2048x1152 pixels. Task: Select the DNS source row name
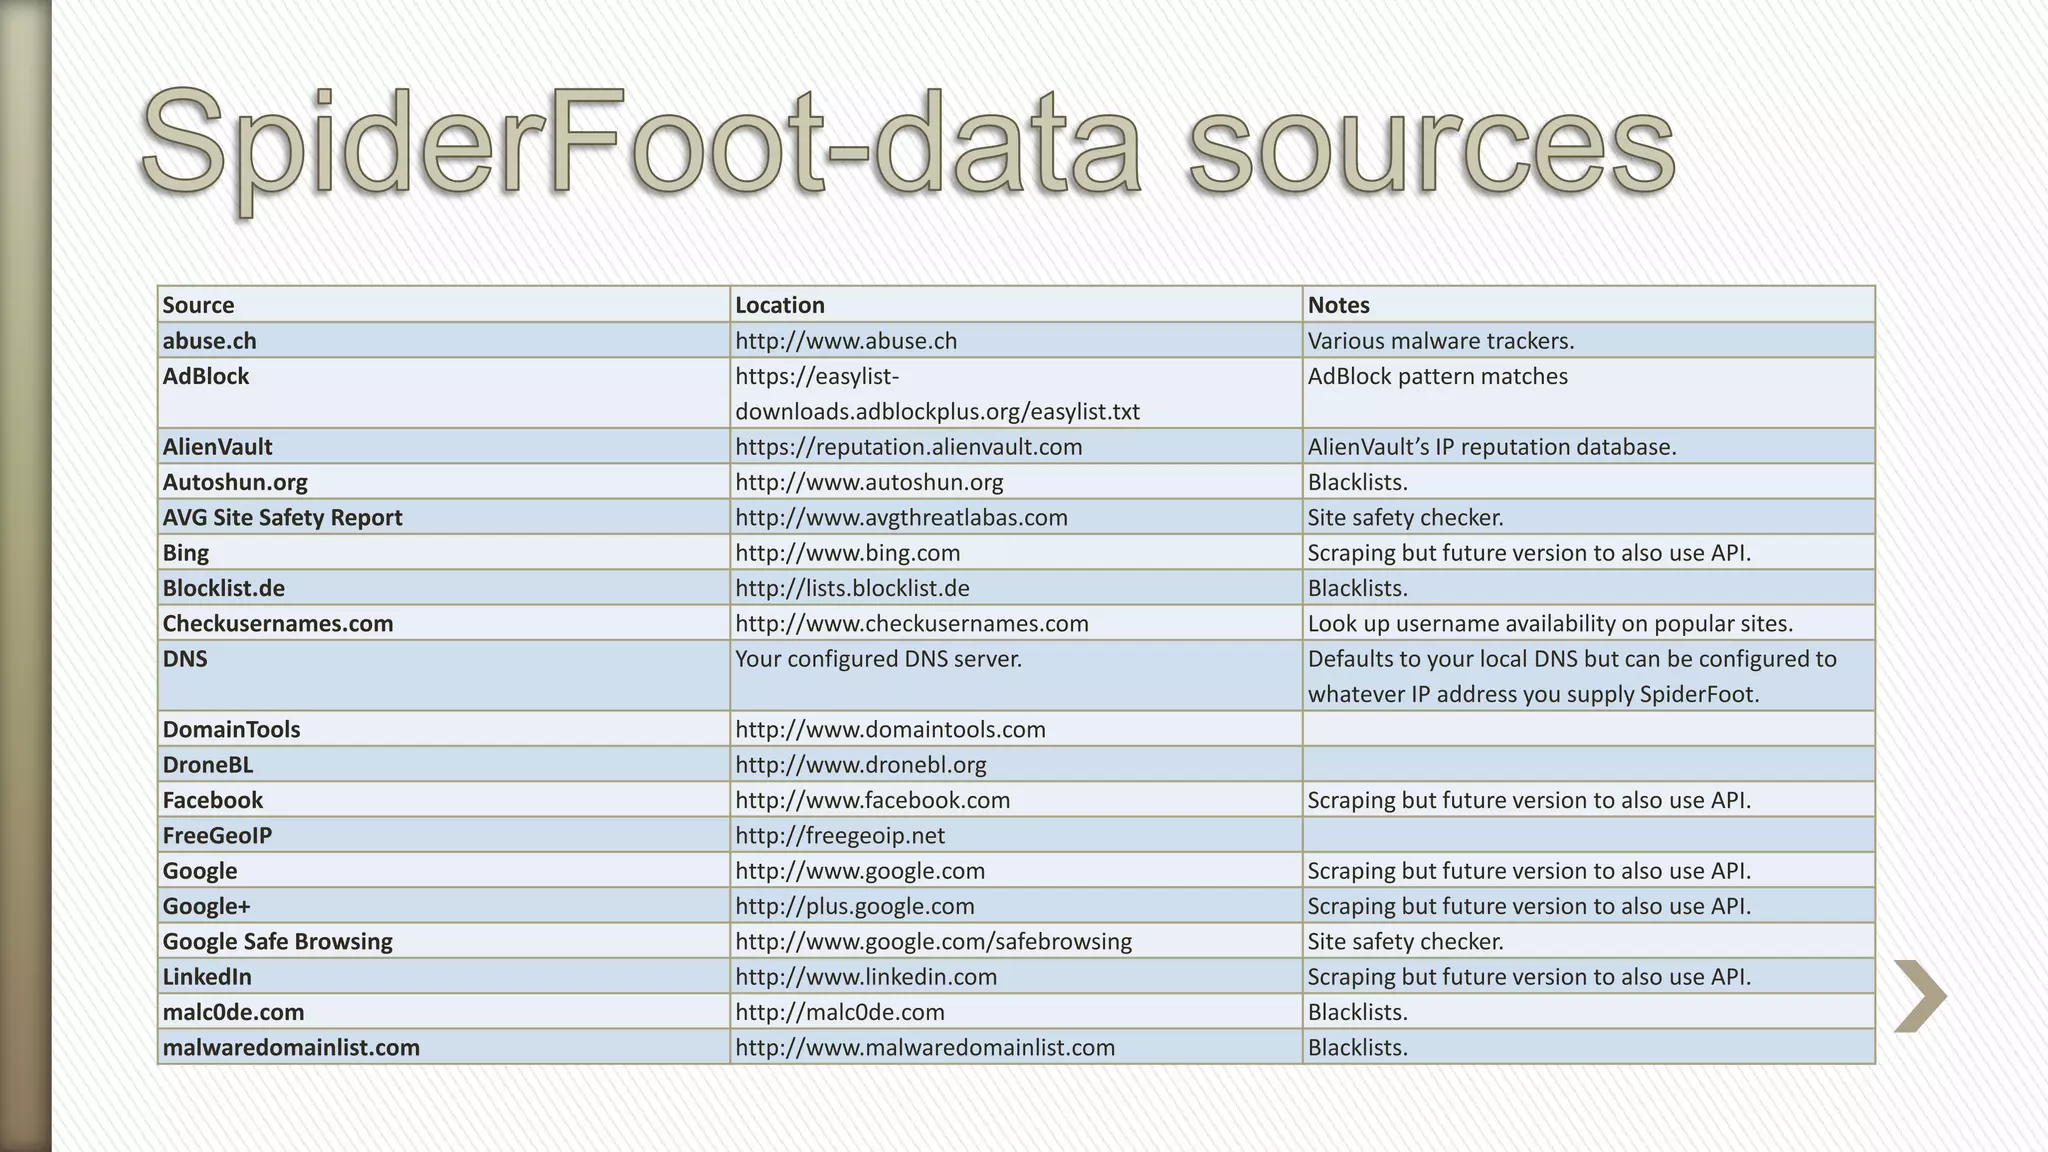pos(185,659)
